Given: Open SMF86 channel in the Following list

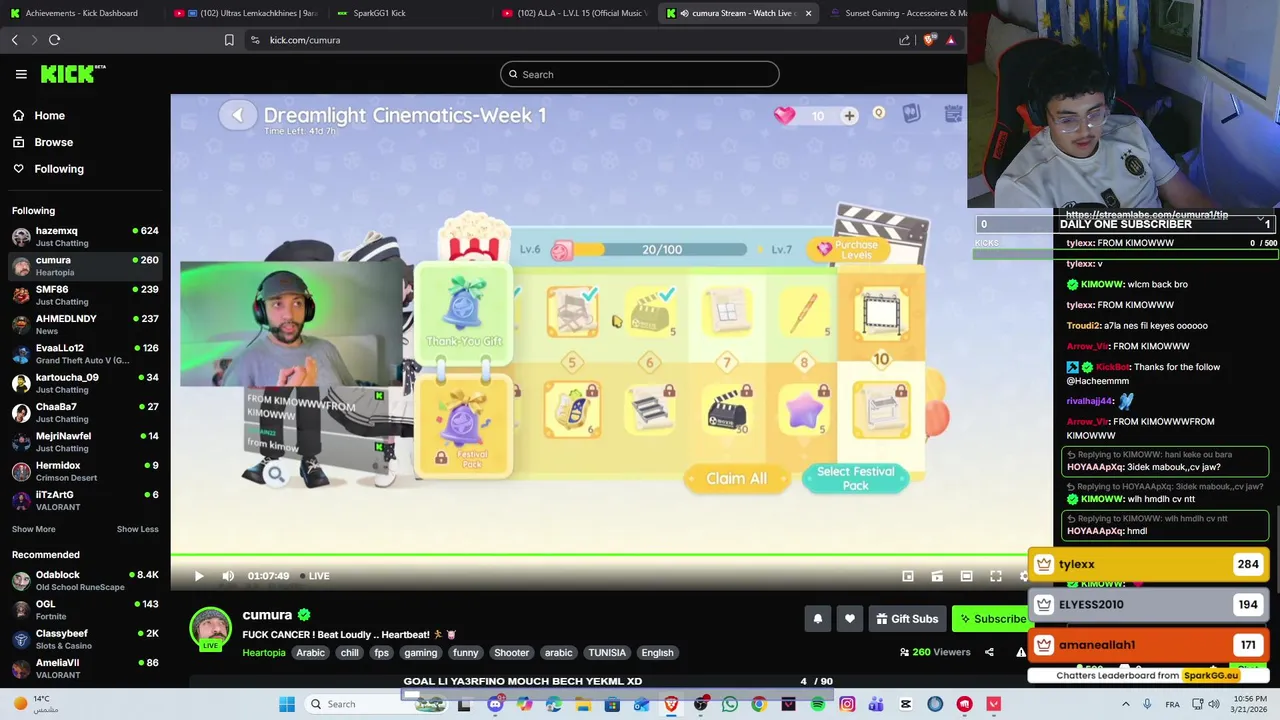Looking at the screenshot, I should click(85, 295).
